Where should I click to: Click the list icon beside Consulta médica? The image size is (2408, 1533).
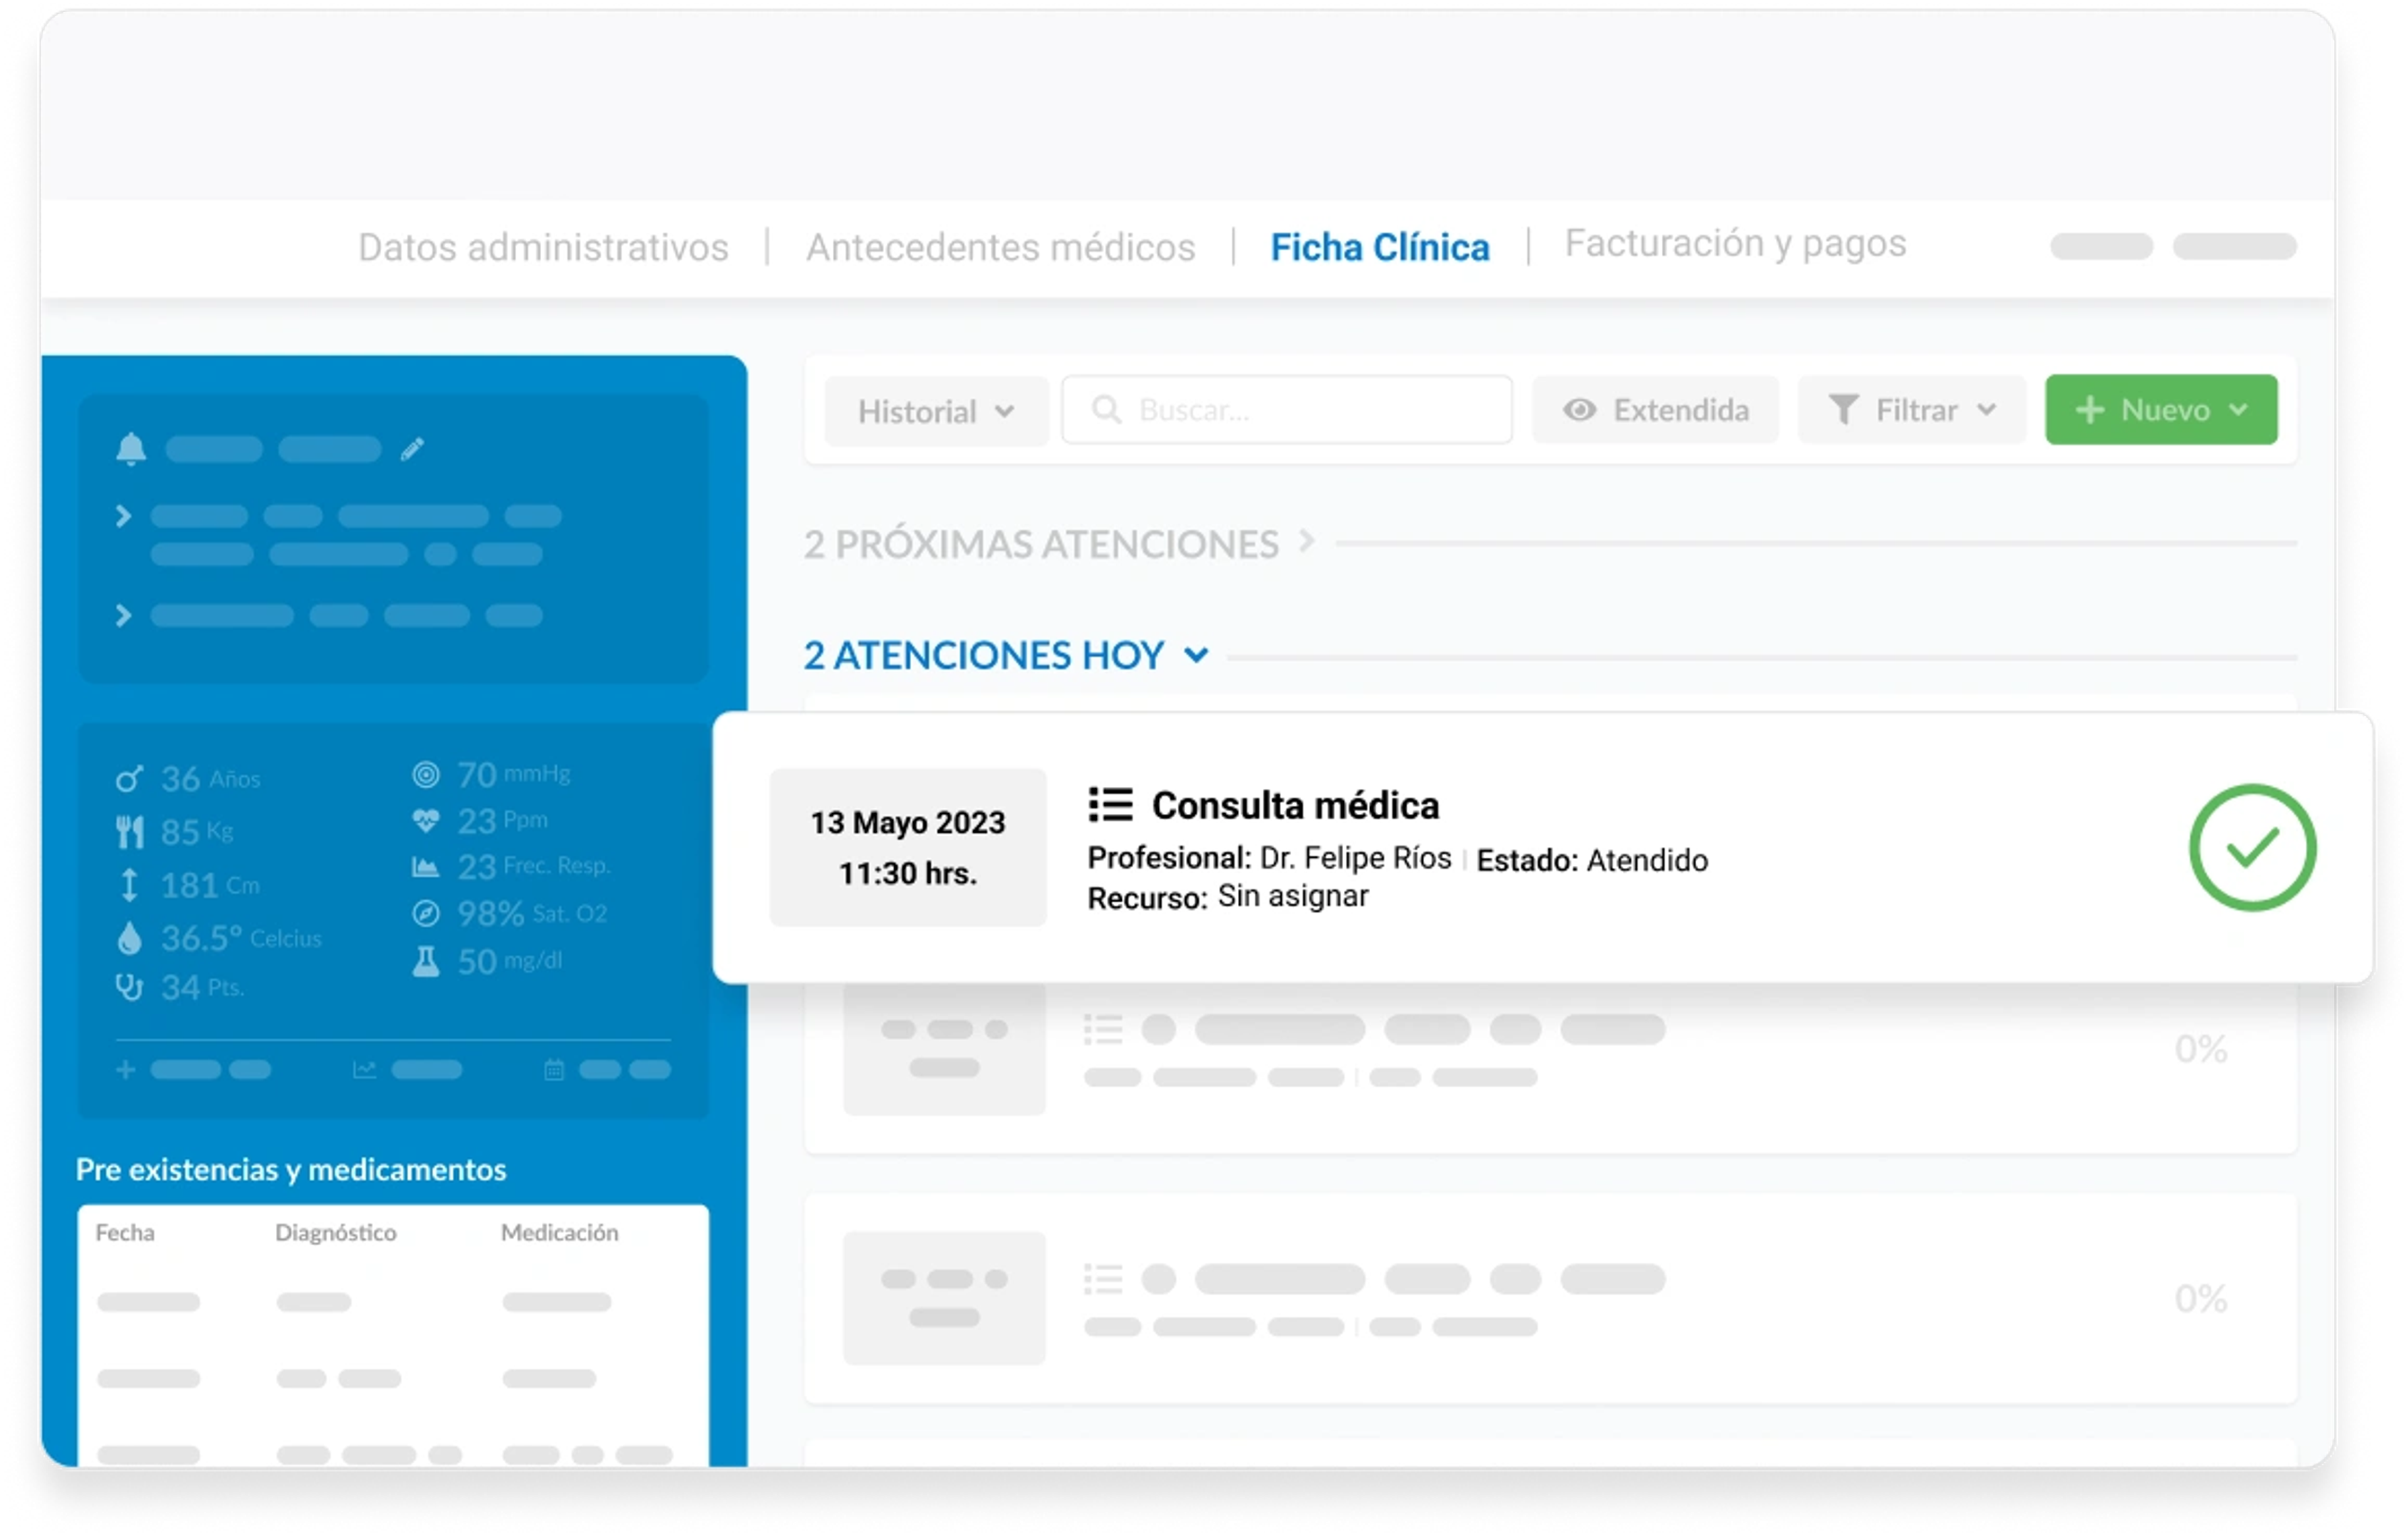(1110, 805)
